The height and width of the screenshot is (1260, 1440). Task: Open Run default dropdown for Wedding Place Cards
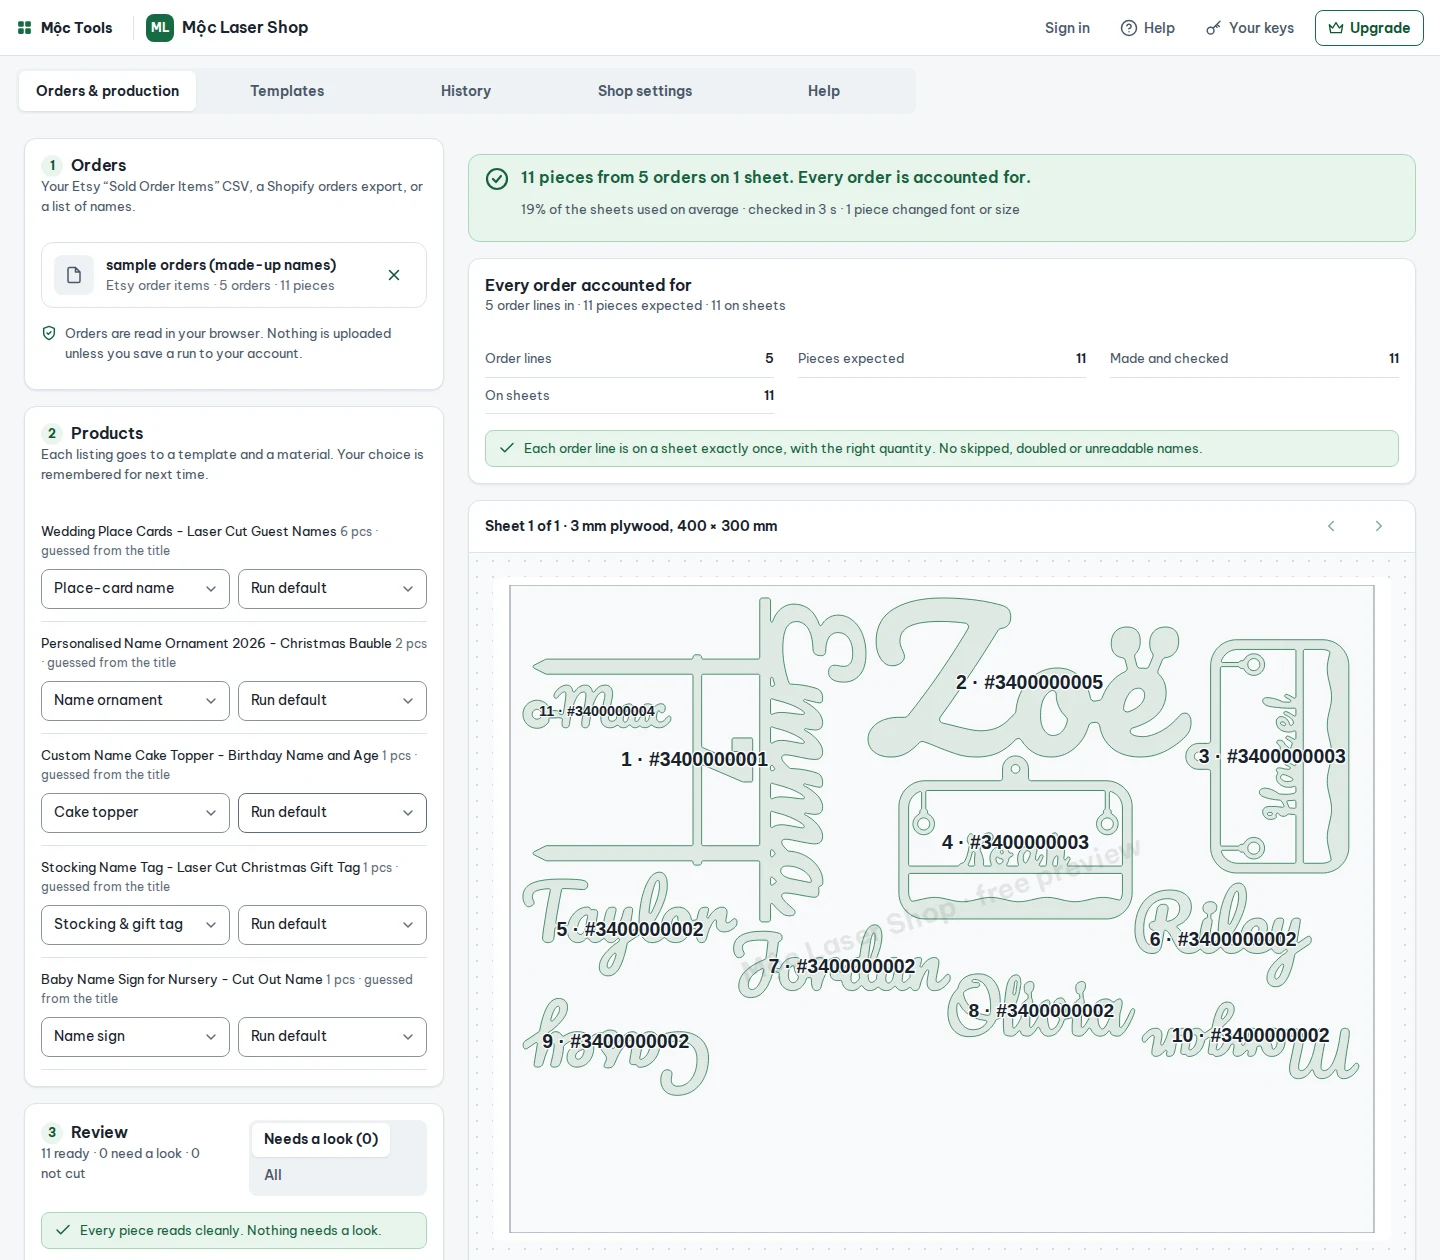click(332, 589)
